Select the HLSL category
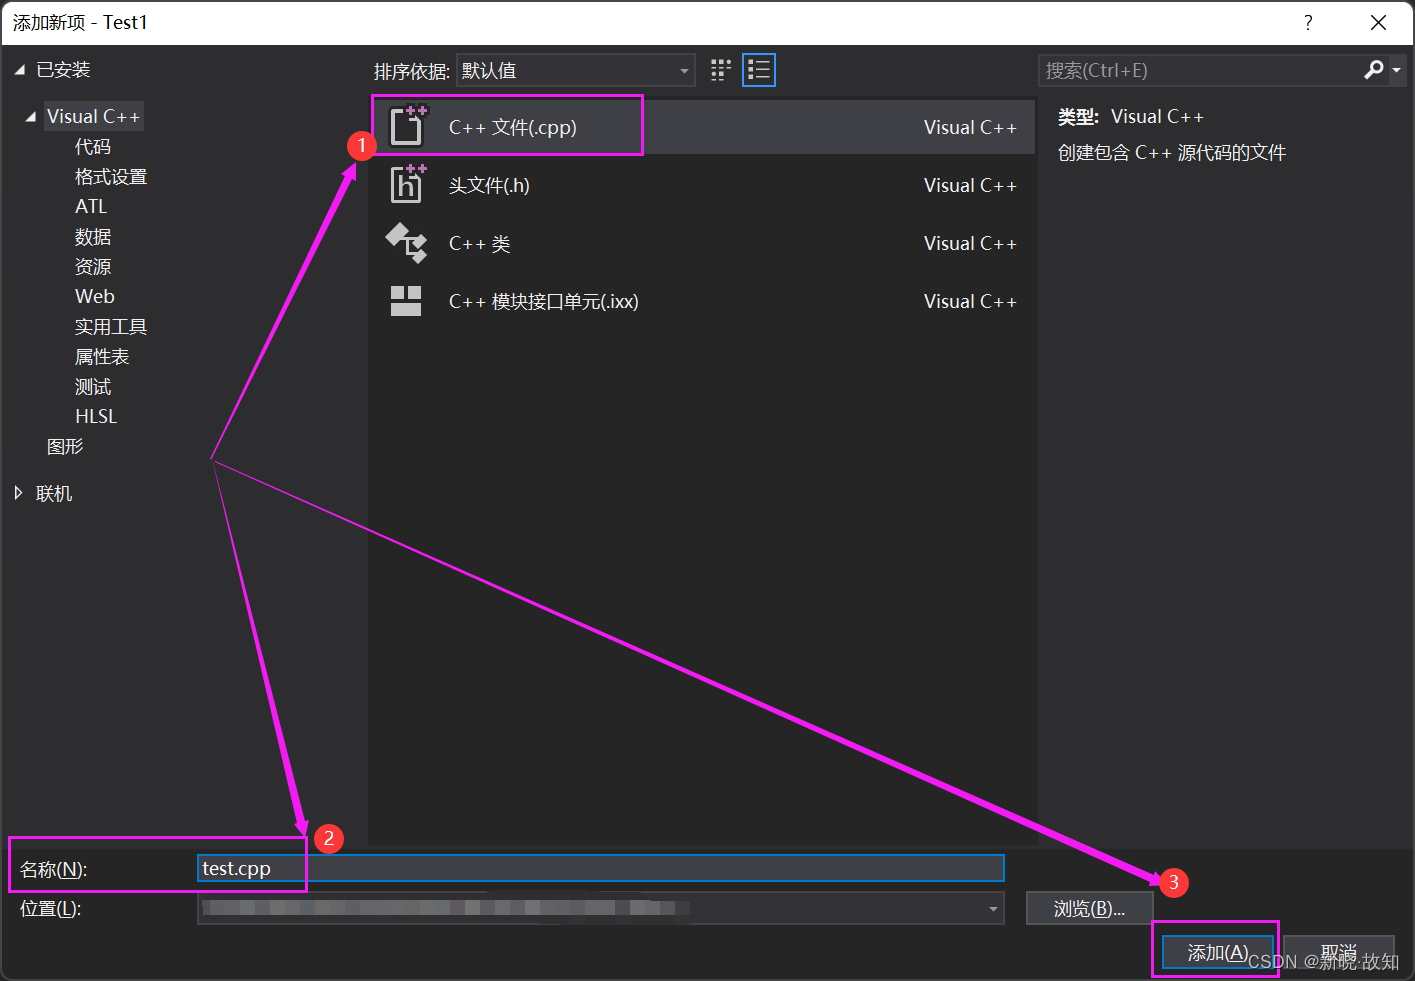The image size is (1415, 981). tap(96, 416)
